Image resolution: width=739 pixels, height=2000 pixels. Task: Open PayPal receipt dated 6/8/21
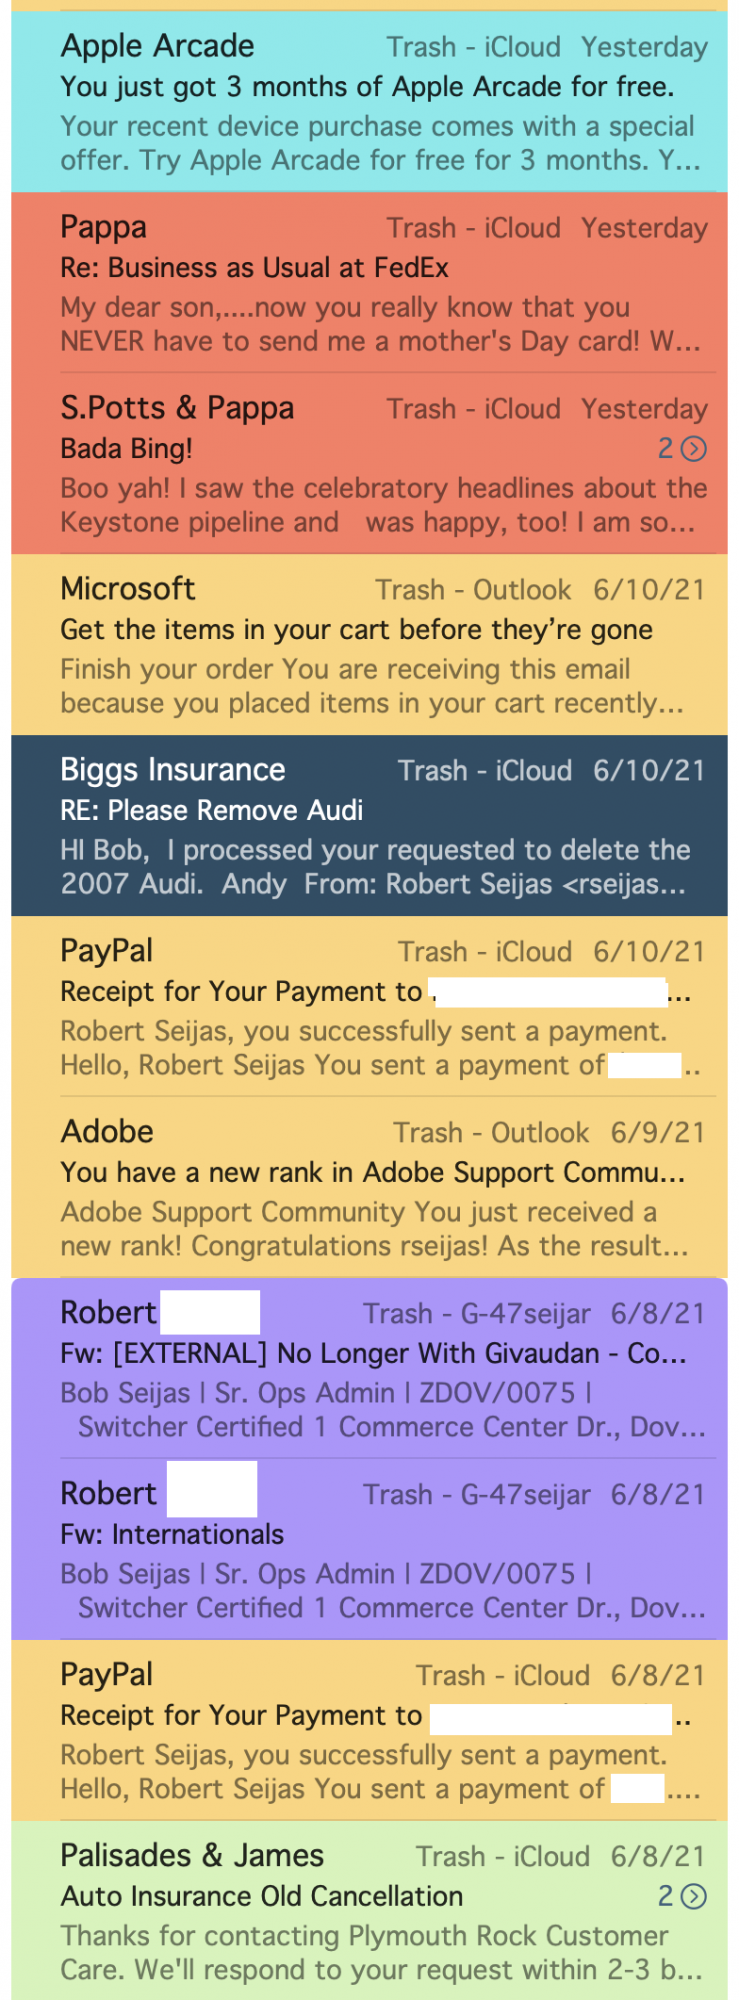point(369,1731)
